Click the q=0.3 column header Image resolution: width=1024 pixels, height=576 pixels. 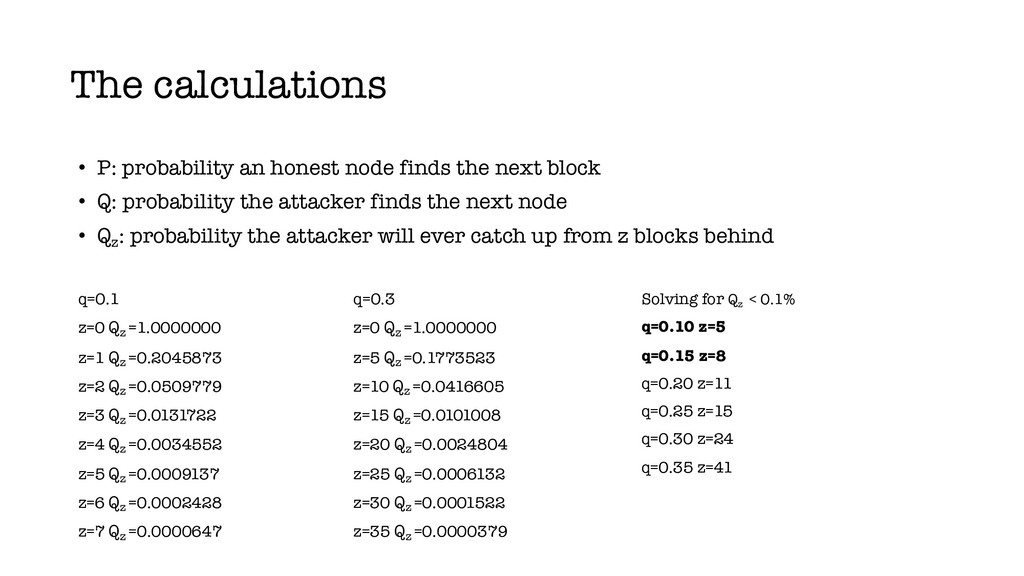[374, 300]
